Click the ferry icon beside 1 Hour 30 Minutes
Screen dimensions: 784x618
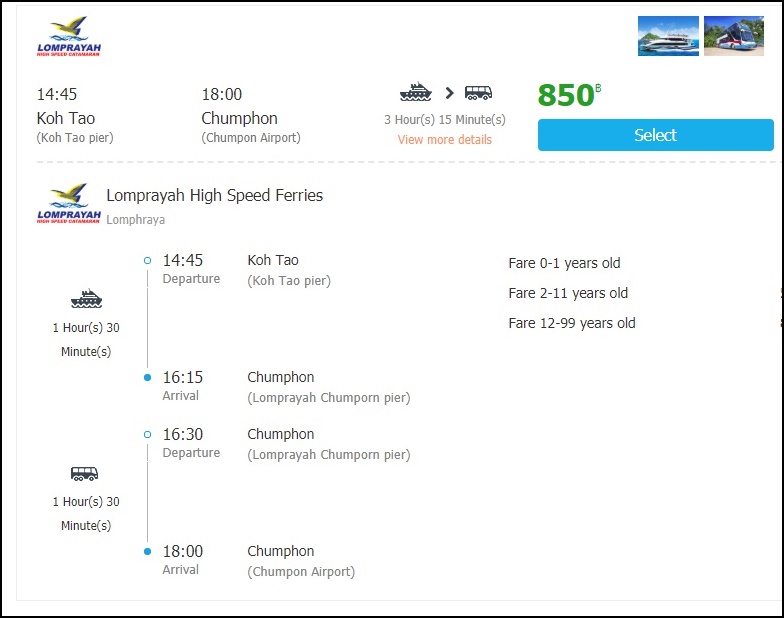pos(86,299)
